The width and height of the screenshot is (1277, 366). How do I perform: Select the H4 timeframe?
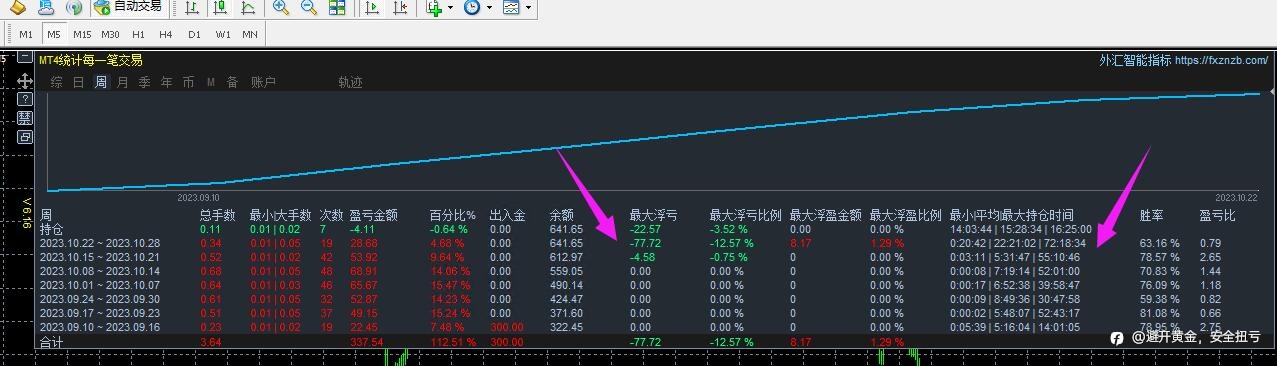coord(166,34)
